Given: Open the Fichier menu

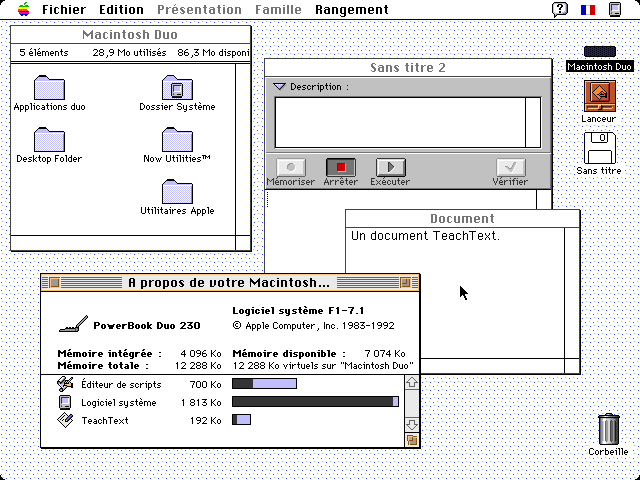Looking at the screenshot, I should point(64,9).
